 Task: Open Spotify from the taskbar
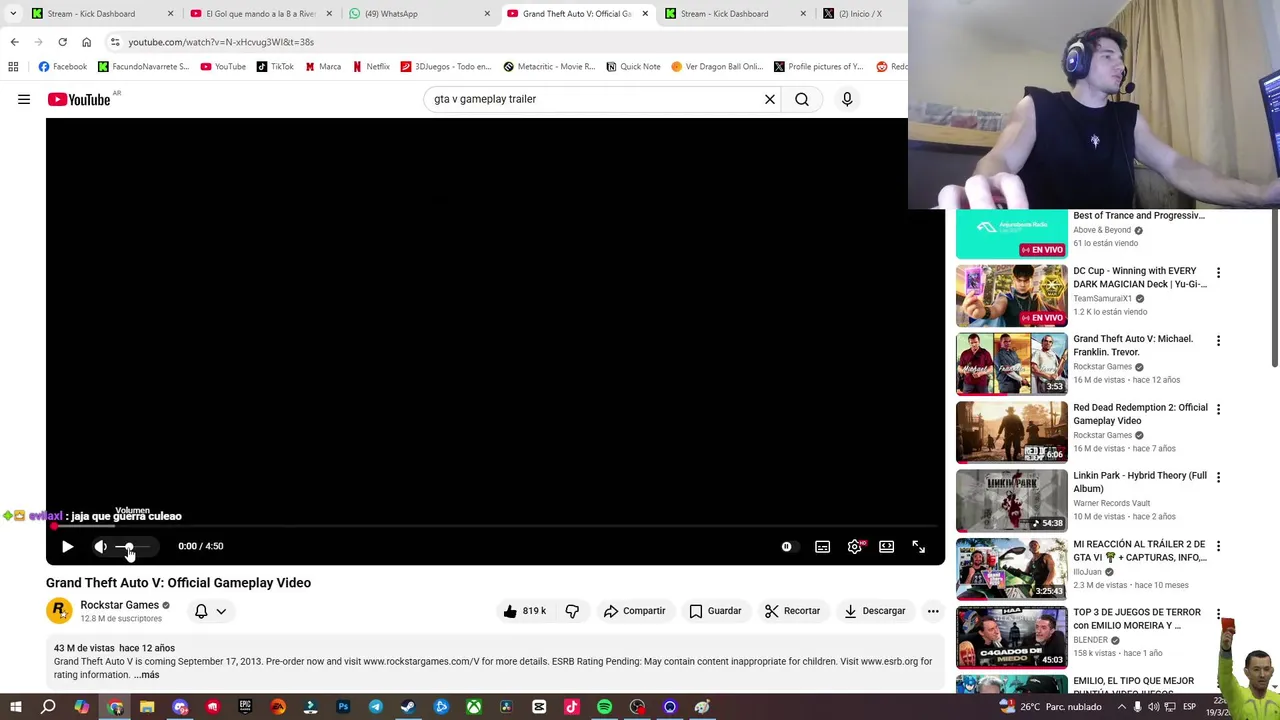[604, 708]
